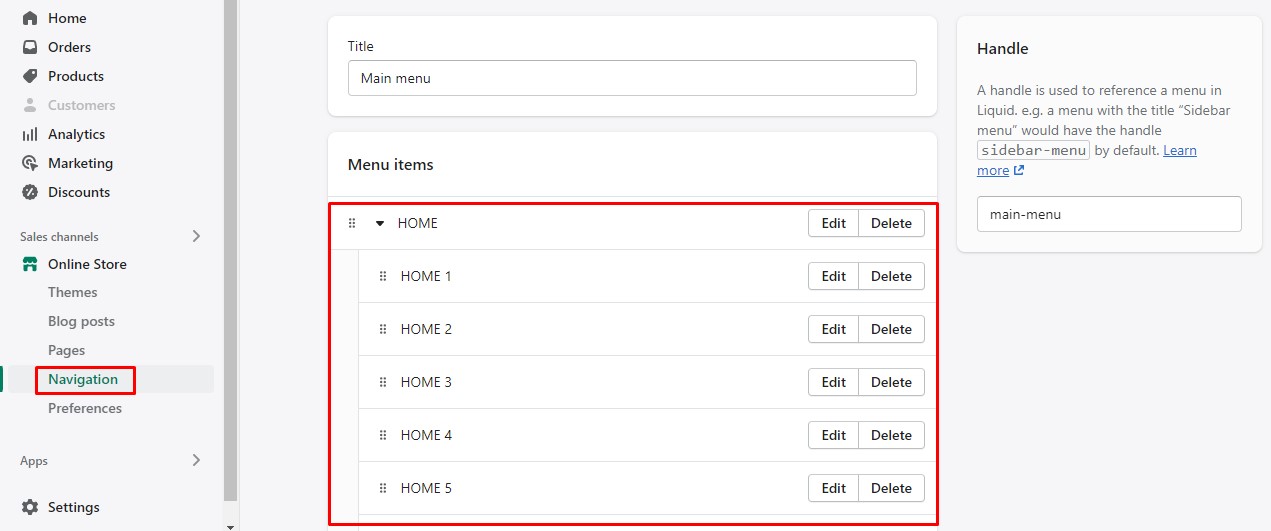Screen dimensions: 1271x531
Task: Select Navigation in the sidebar
Action: (83, 379)
